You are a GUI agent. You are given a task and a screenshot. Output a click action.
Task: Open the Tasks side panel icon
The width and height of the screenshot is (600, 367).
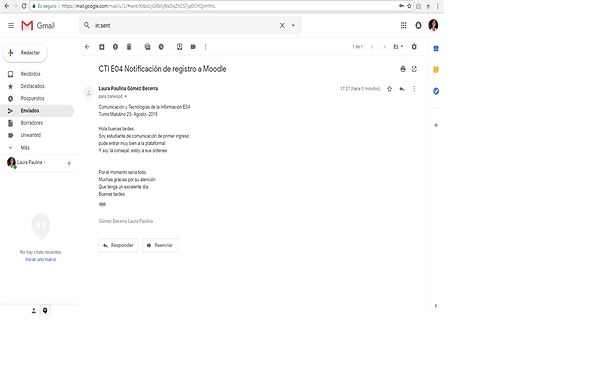[x=436, y=91]
